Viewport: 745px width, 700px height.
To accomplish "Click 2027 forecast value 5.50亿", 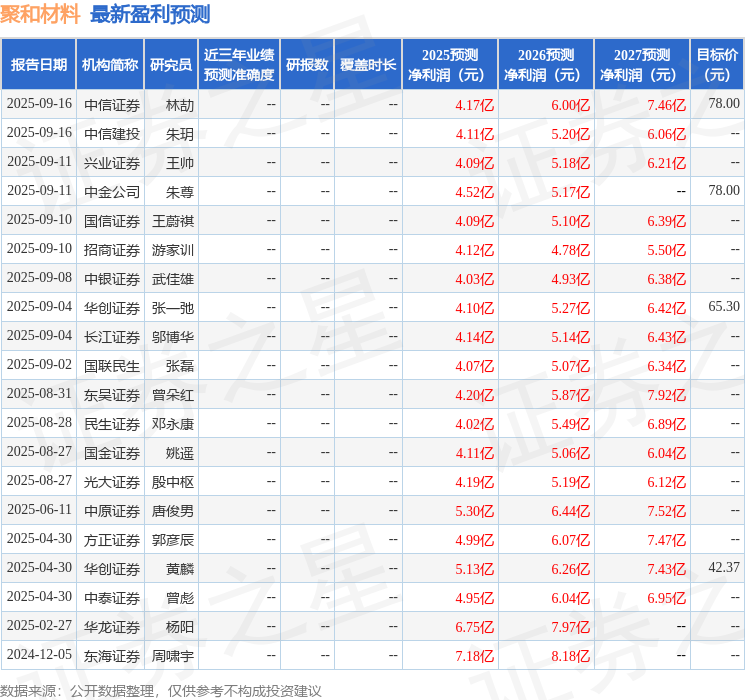I will pyautogui.click(x=667, y=250).
